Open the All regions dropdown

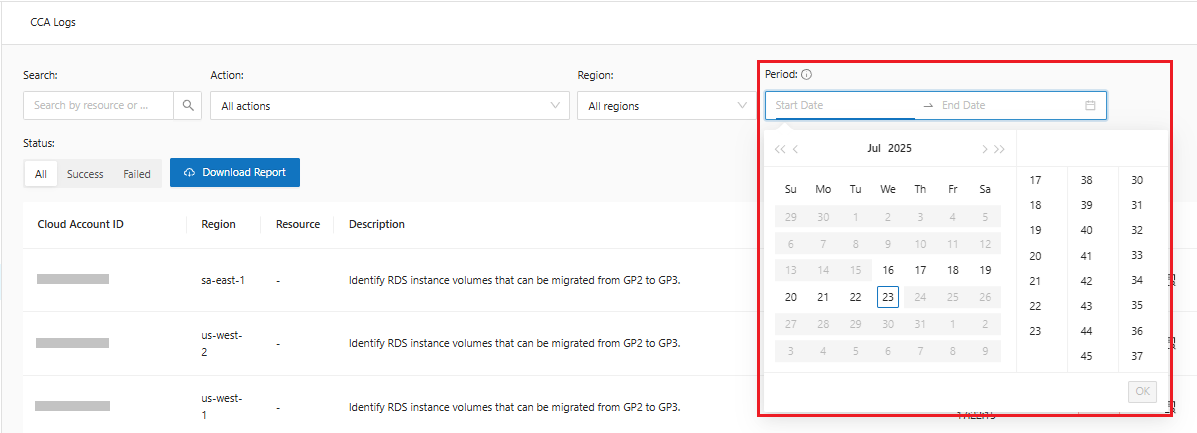[666, 106]
